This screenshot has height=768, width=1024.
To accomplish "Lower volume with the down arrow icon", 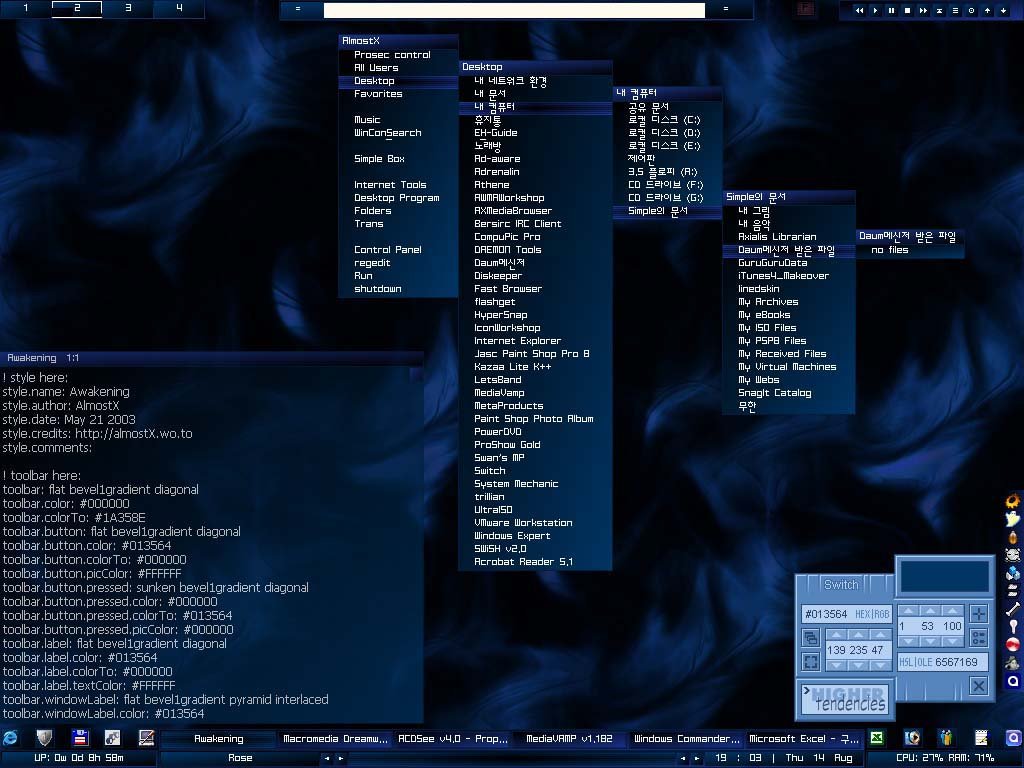I will pyautogui.click(x=1003, y=10).
